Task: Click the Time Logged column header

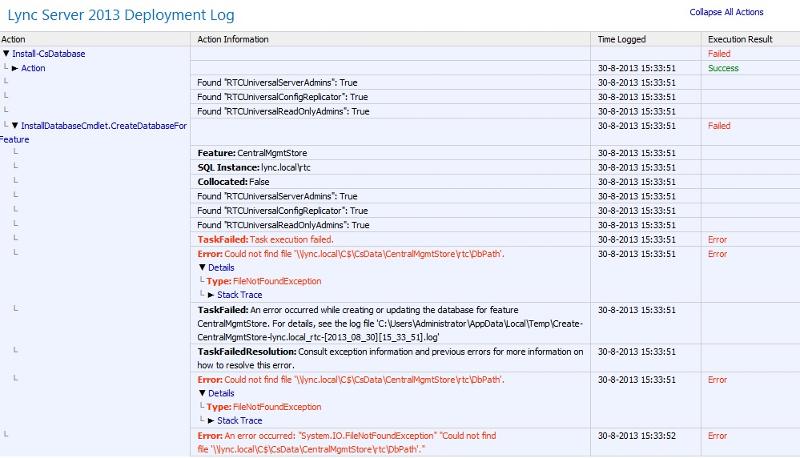Action: pyautogui.click(x=621, y=39)
